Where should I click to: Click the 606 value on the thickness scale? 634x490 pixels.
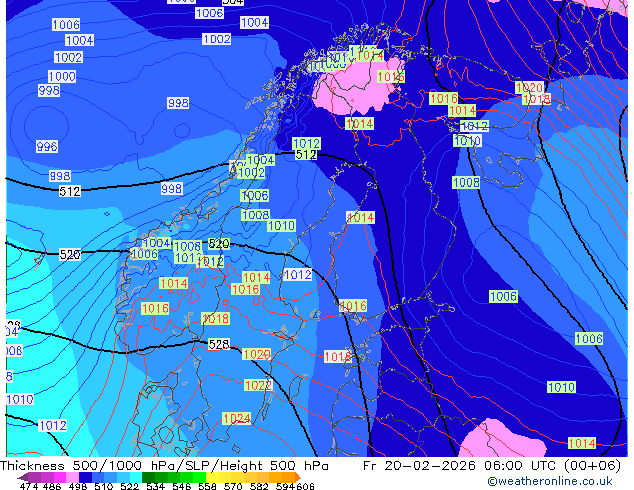click(305, 486)
